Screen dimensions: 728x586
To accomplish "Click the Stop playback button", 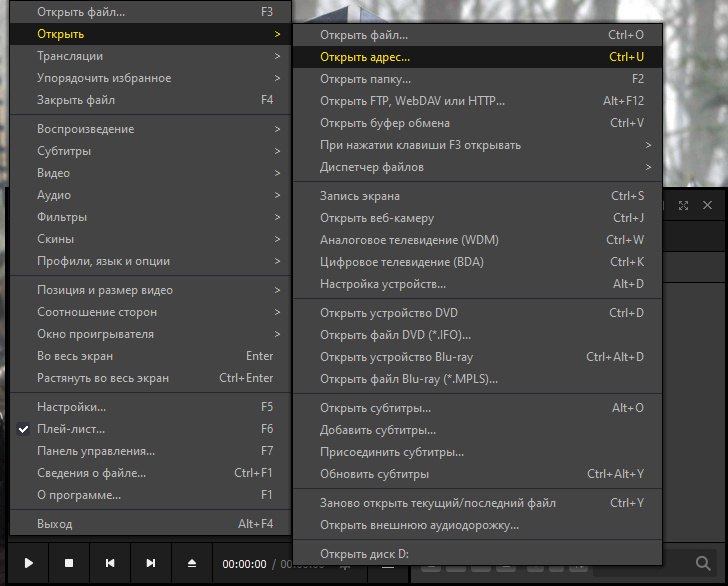I will pos(69,564).
